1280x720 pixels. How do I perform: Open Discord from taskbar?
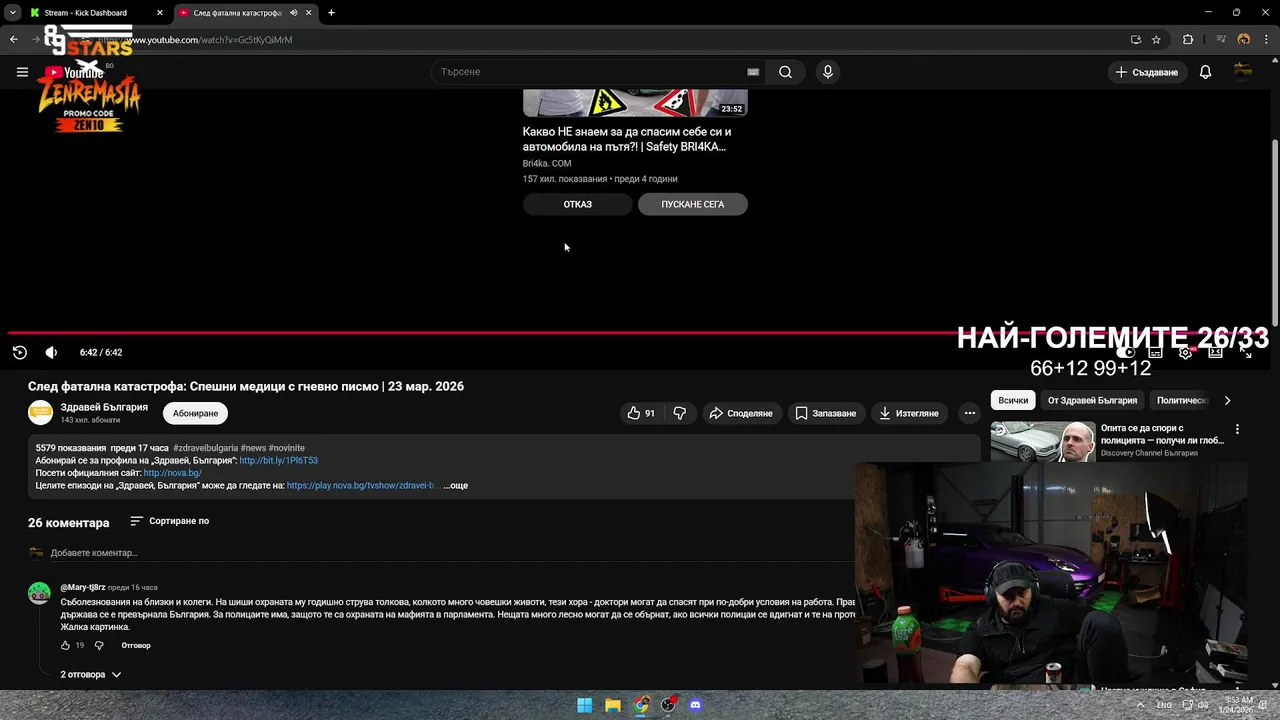(696, 705)
